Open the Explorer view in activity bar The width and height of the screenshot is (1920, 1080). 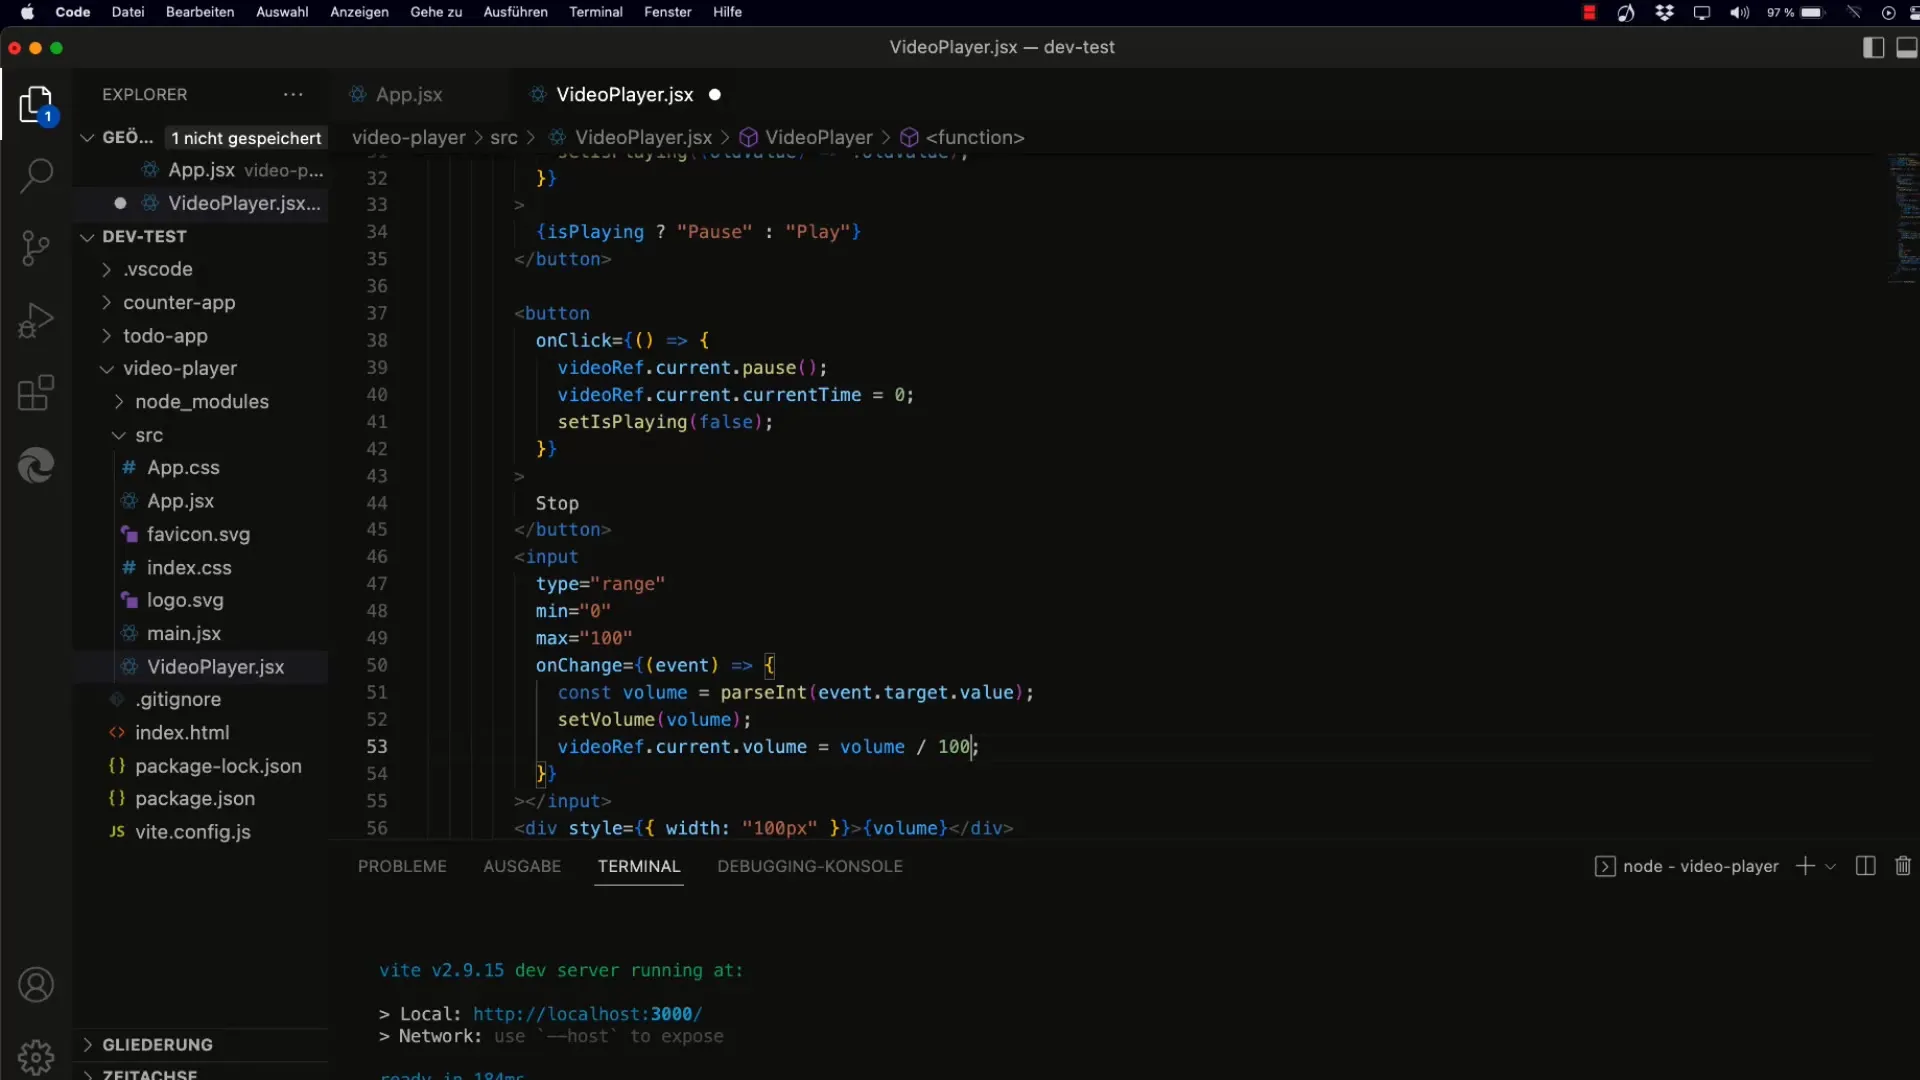[x=36, y=105]
